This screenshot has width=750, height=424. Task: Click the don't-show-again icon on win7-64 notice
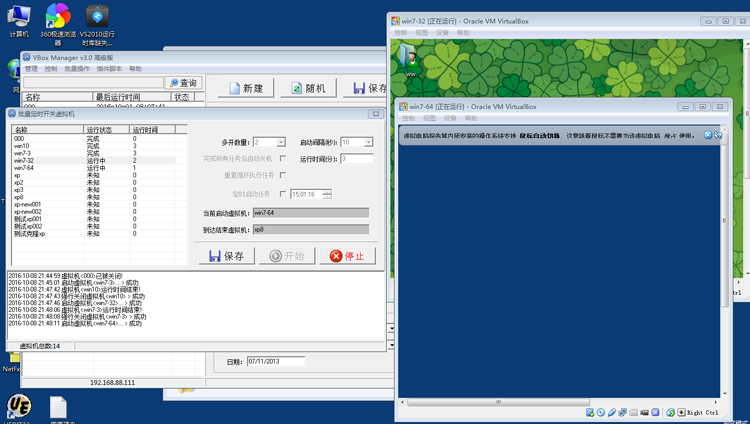pos(717,135)
